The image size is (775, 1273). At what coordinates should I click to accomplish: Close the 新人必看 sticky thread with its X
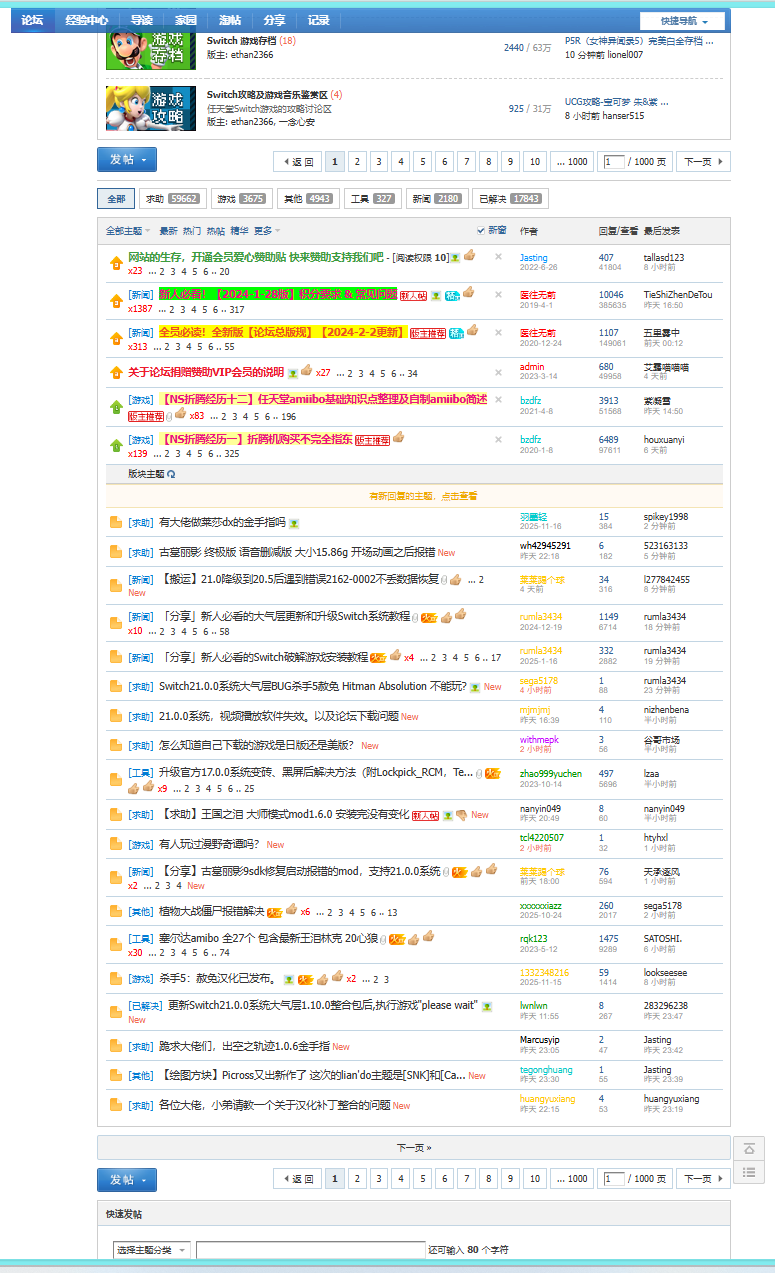[x=498, y=295]
